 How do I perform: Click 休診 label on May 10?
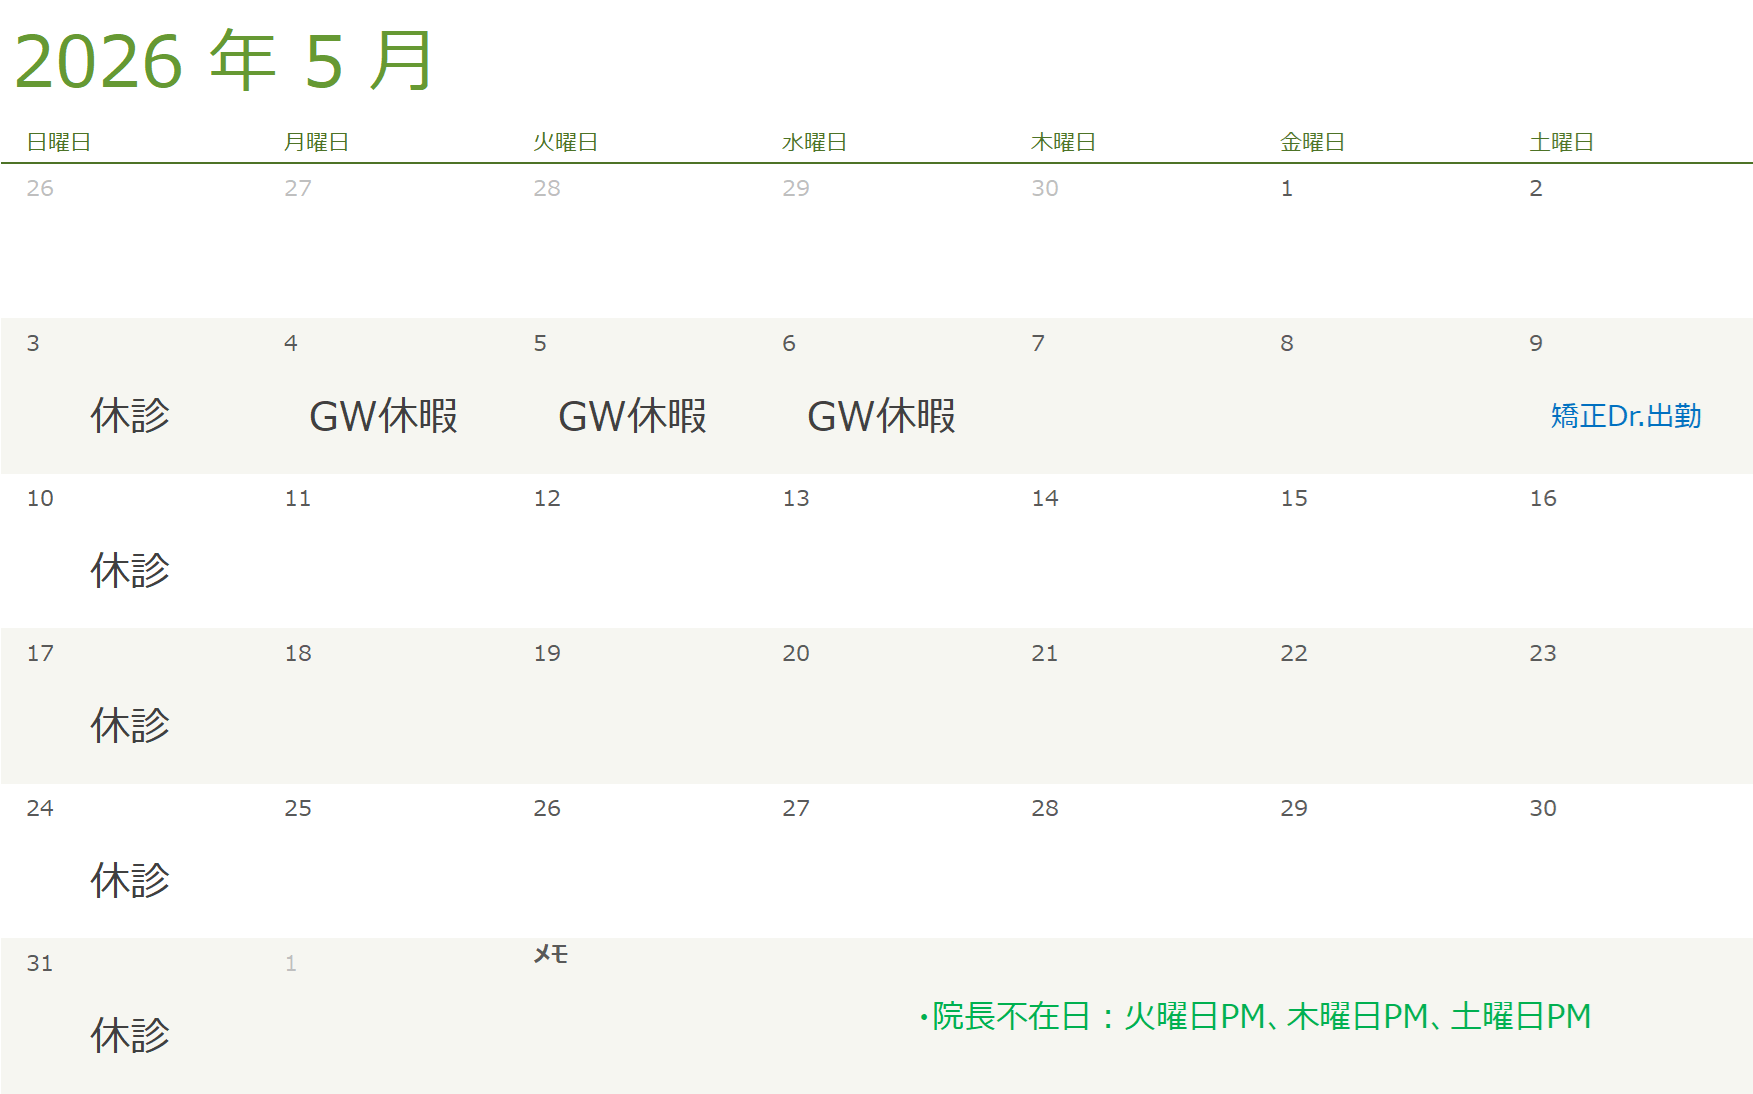pyautogui.click(x=130, y=571)
